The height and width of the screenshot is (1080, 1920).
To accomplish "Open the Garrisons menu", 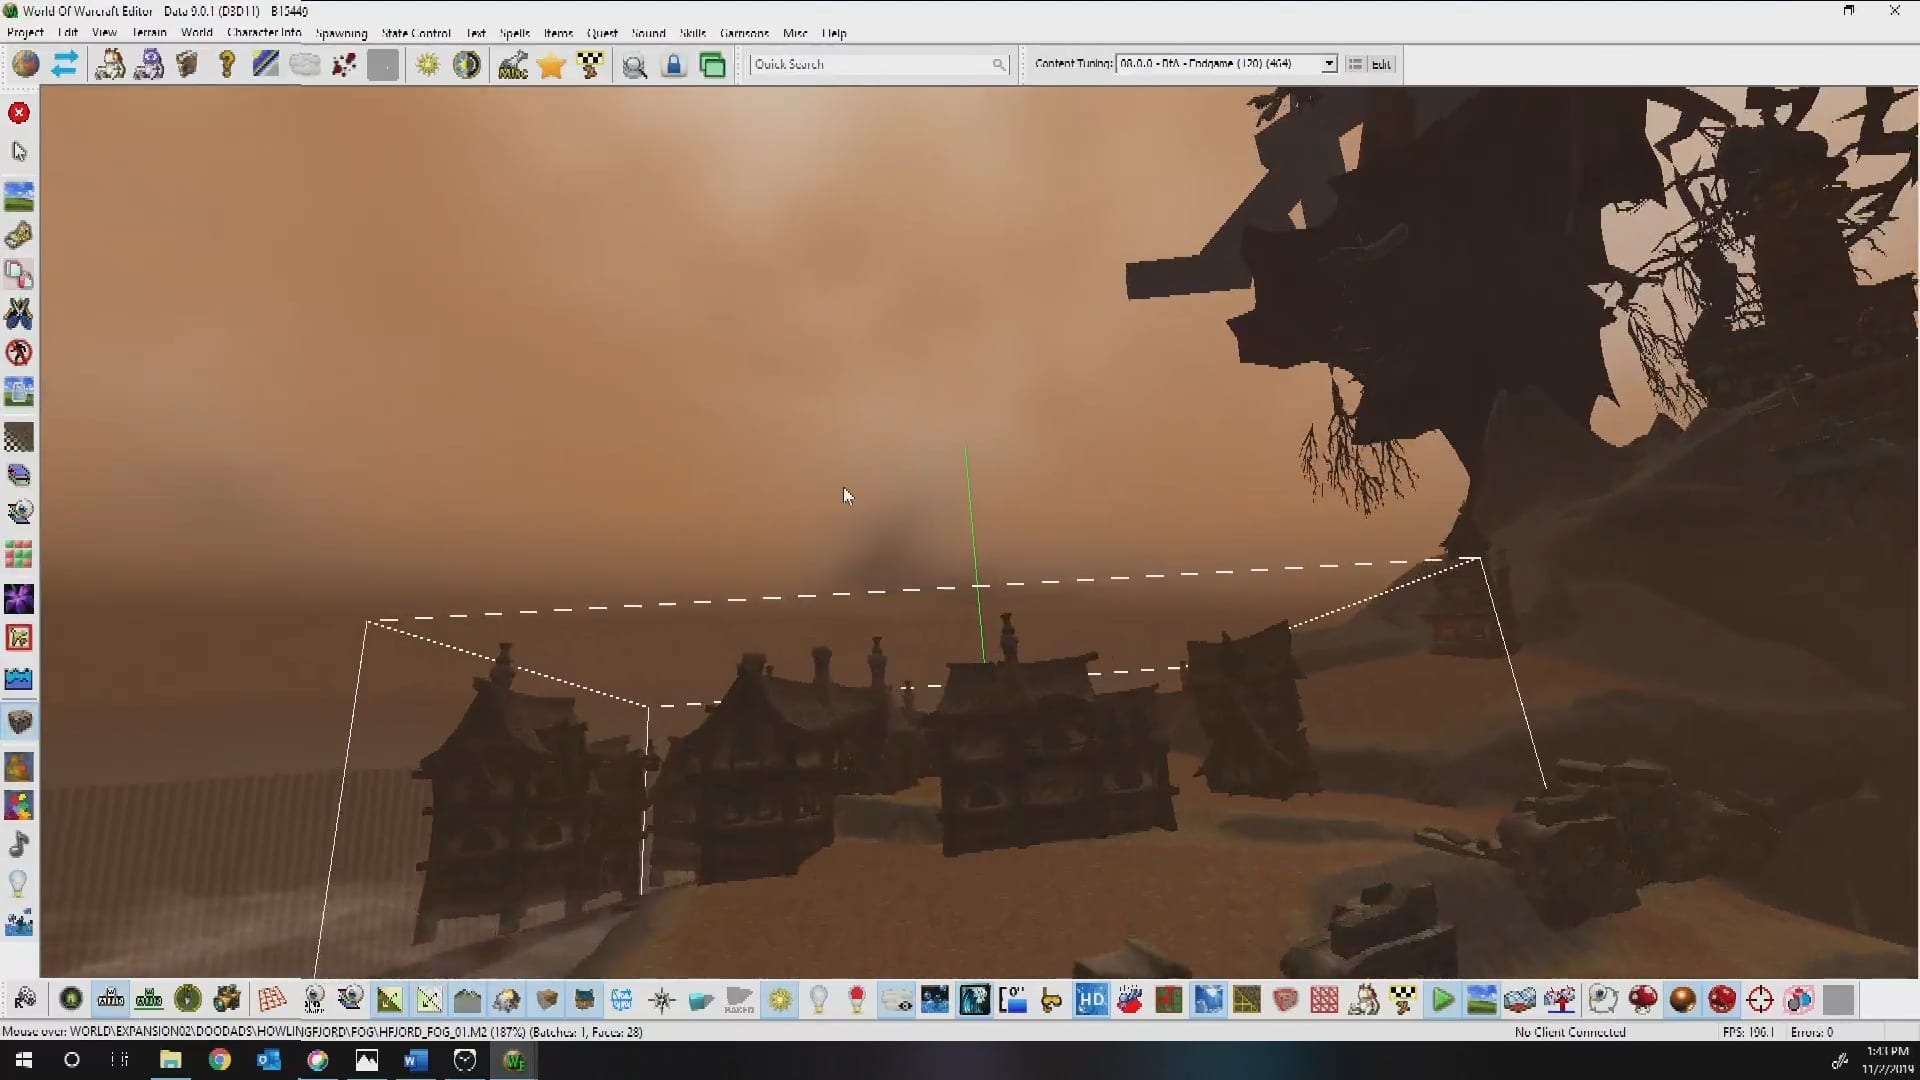I will 744,33.
